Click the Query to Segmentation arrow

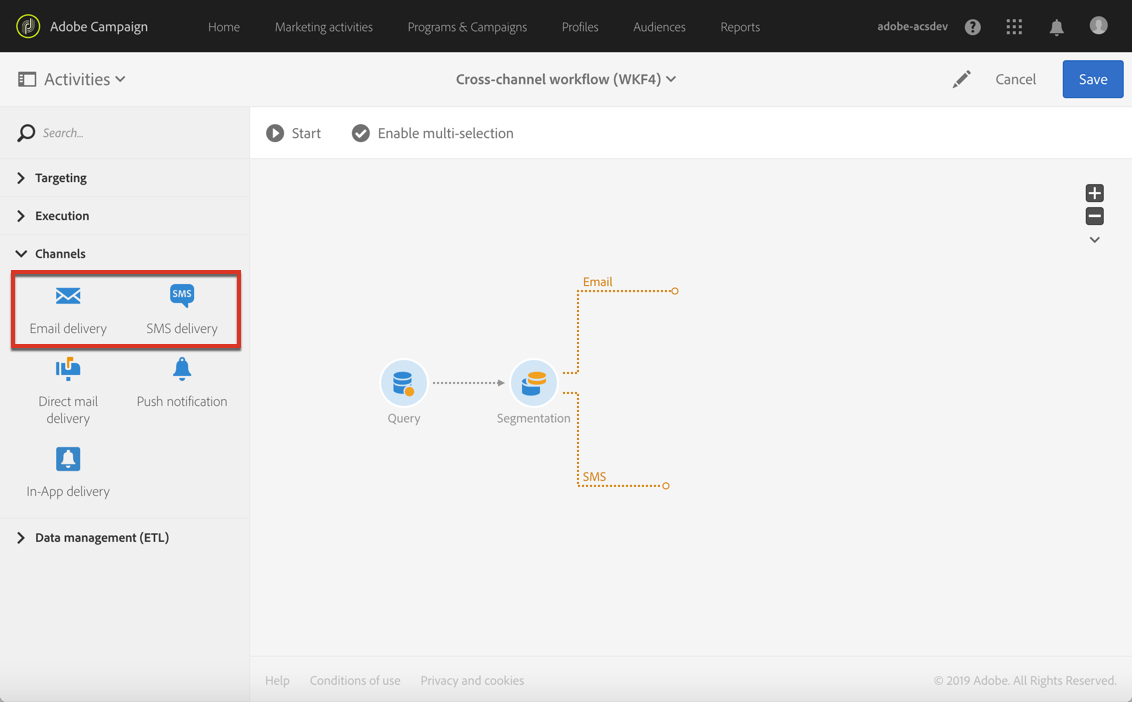[469, 383]
